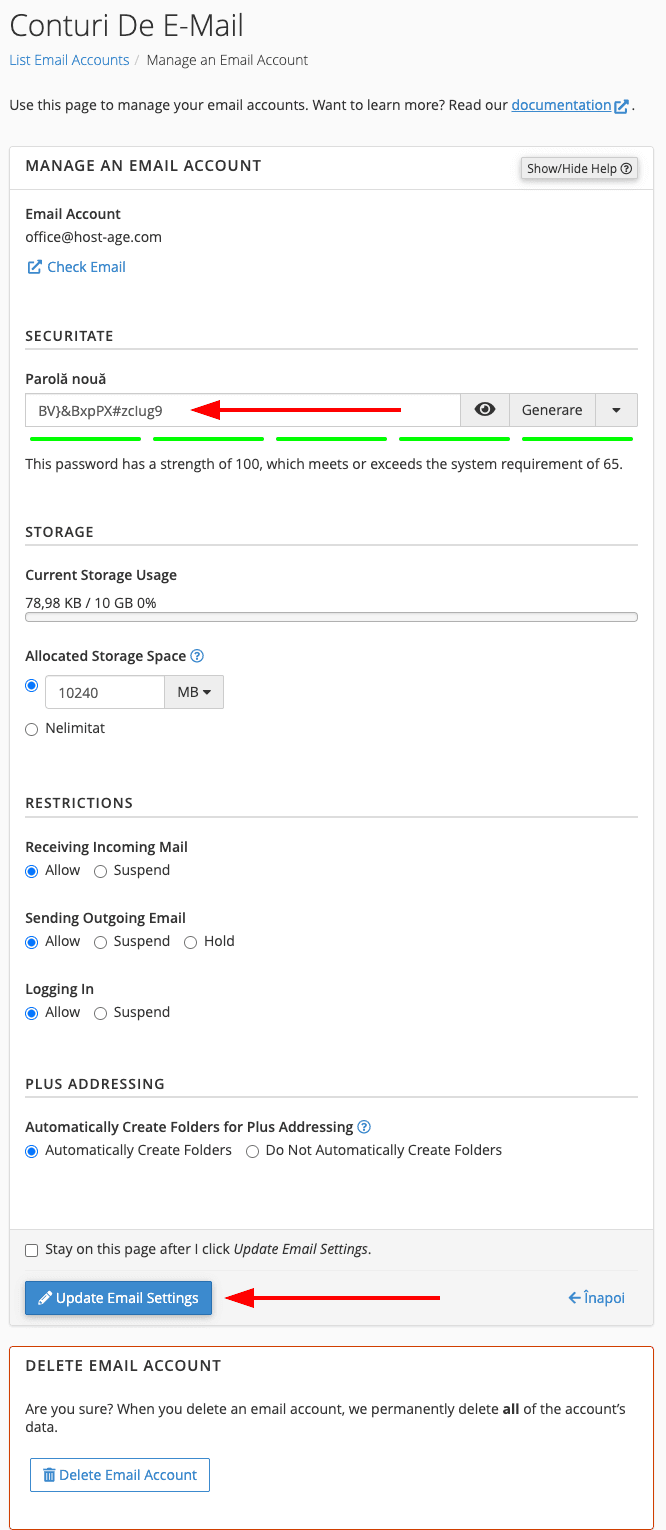Expand the Generare password options dropdown arrow
This screenshot has height=1530, width=666.
coord(616,410)
